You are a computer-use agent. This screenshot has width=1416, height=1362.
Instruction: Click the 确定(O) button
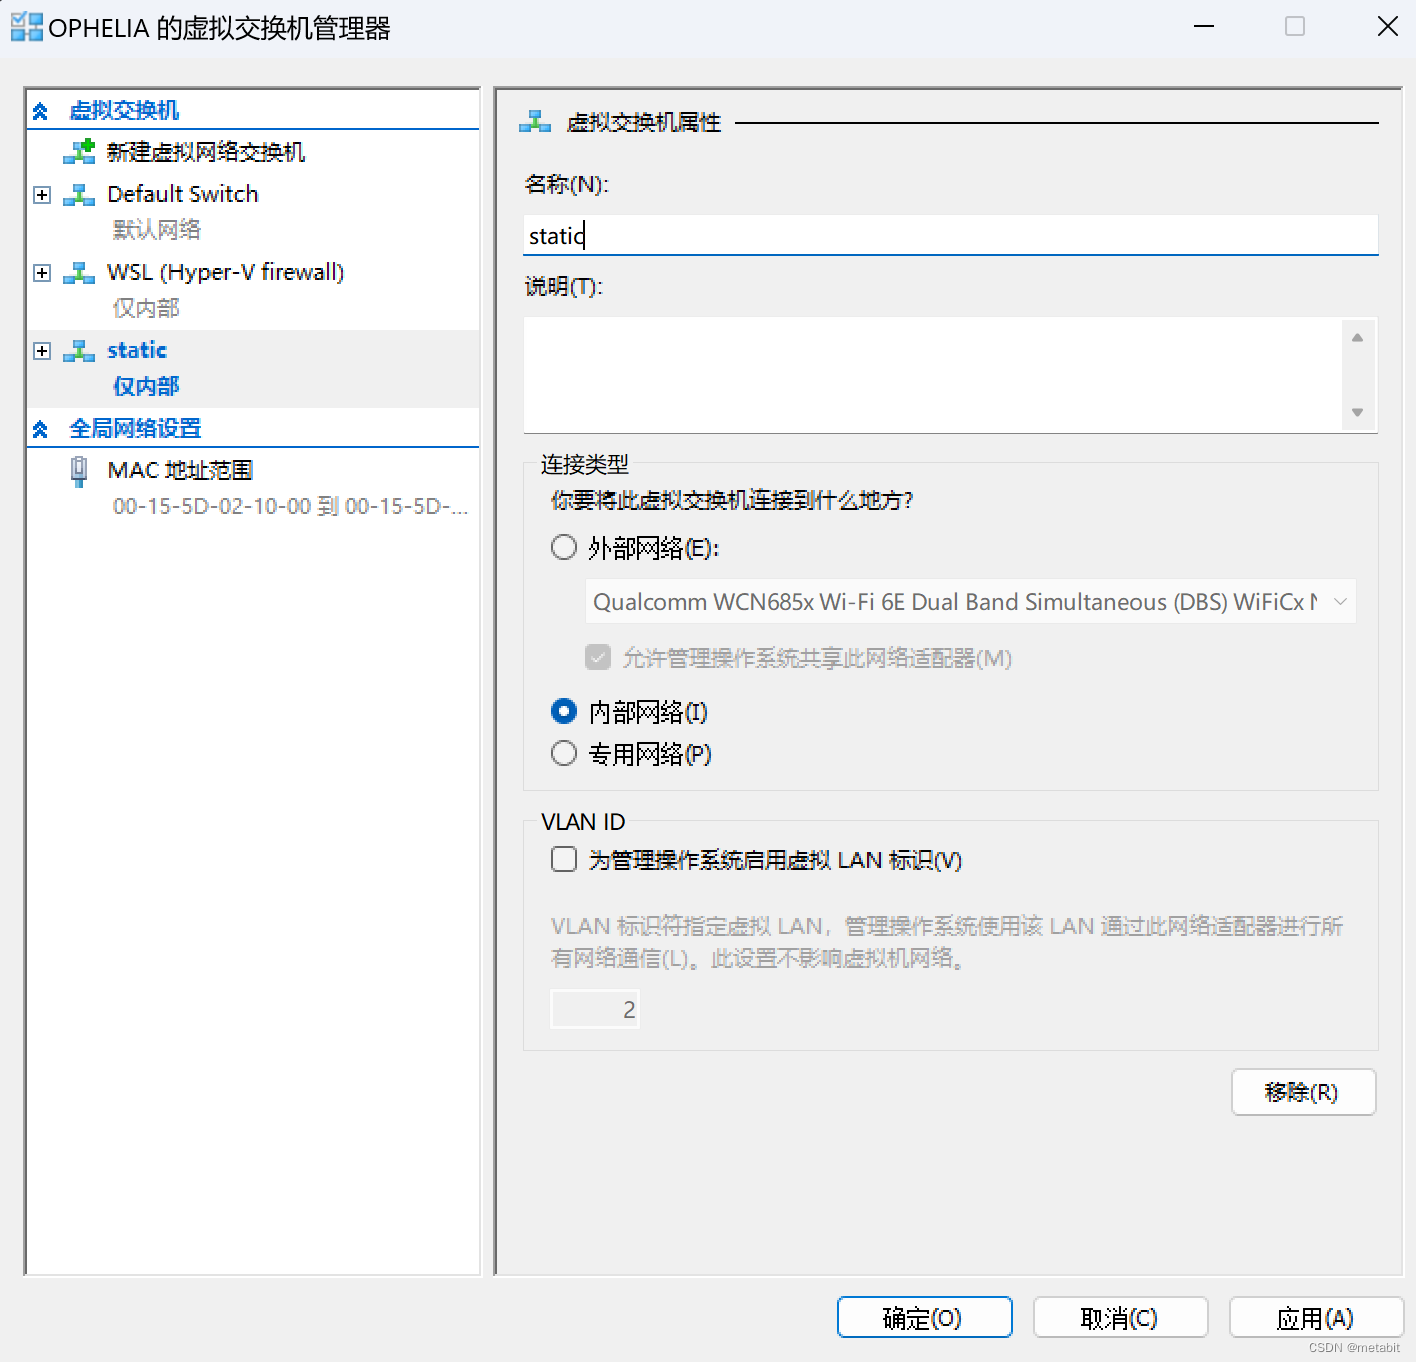pyautogui.click(x=924, y=1317)
